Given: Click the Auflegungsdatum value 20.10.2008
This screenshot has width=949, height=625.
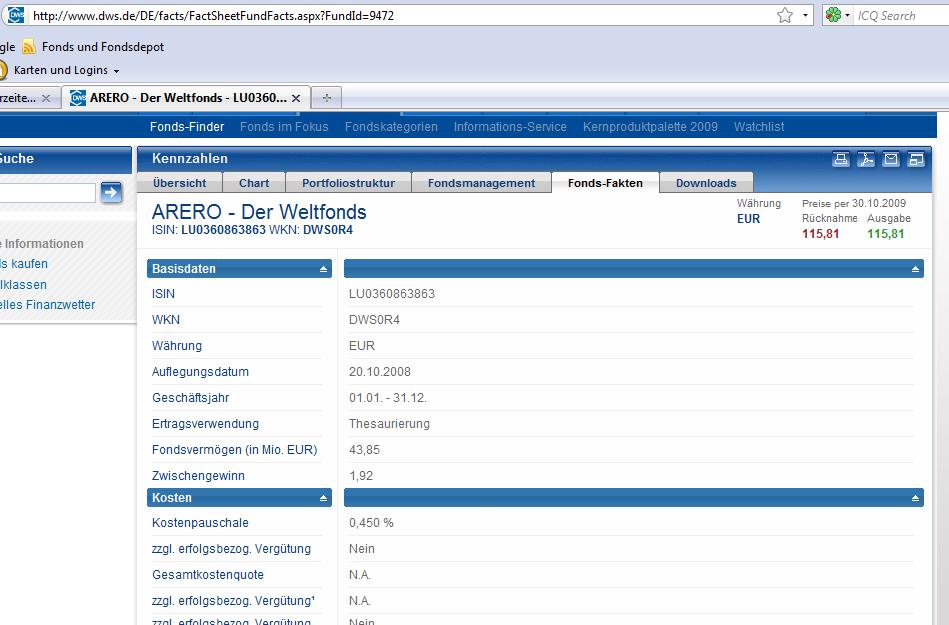Looking at the screenshot, I should coord(379,372).
